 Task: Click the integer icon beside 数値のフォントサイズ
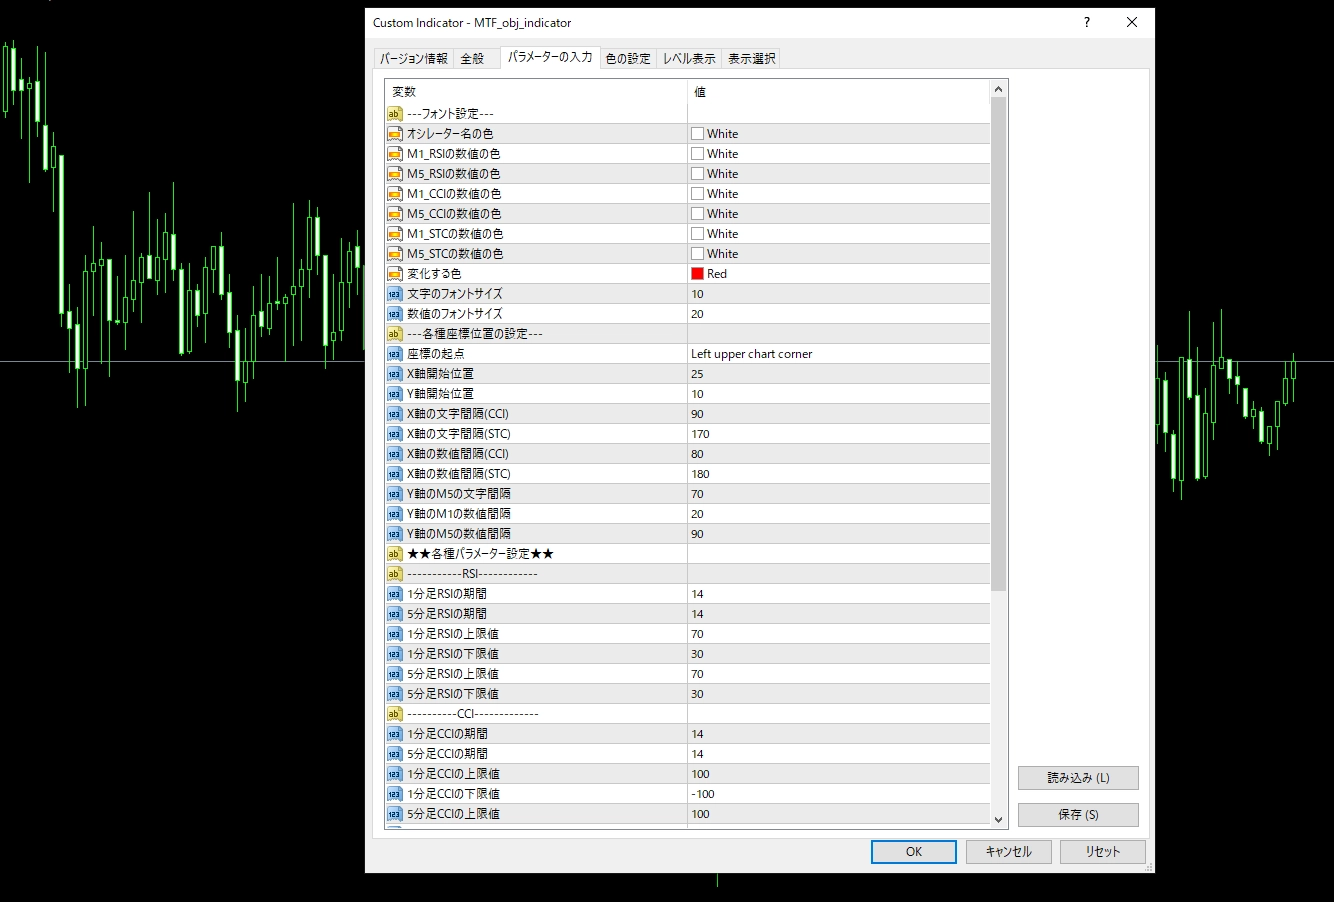point(395,314)
